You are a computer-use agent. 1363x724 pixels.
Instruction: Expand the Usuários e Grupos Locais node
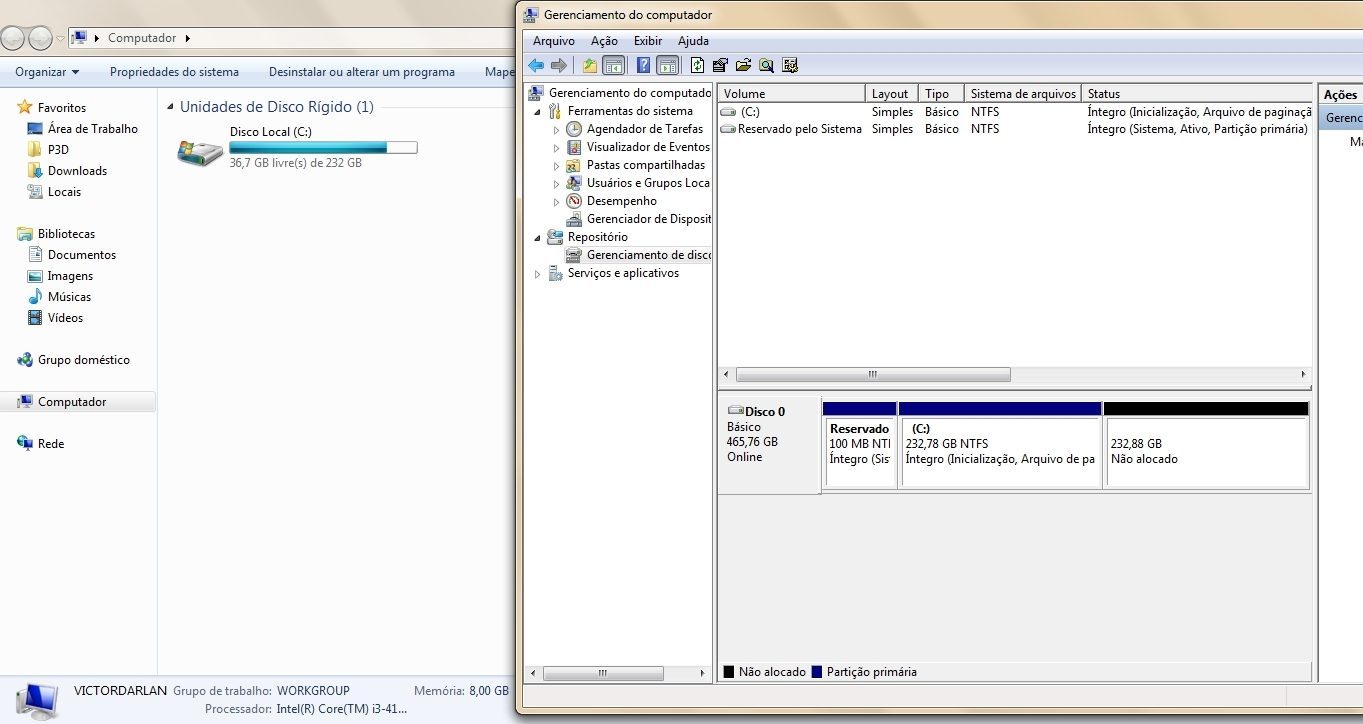[x=557, y=184]
